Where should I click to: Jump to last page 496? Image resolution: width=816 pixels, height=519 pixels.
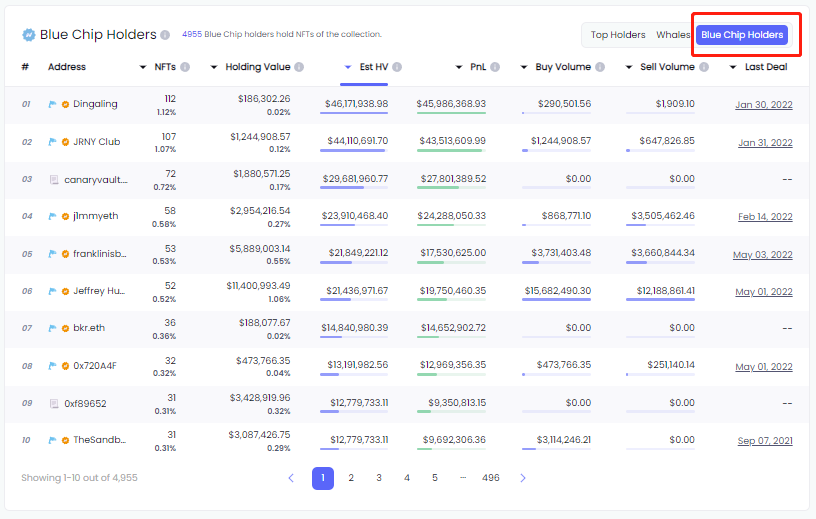point(491,478)
